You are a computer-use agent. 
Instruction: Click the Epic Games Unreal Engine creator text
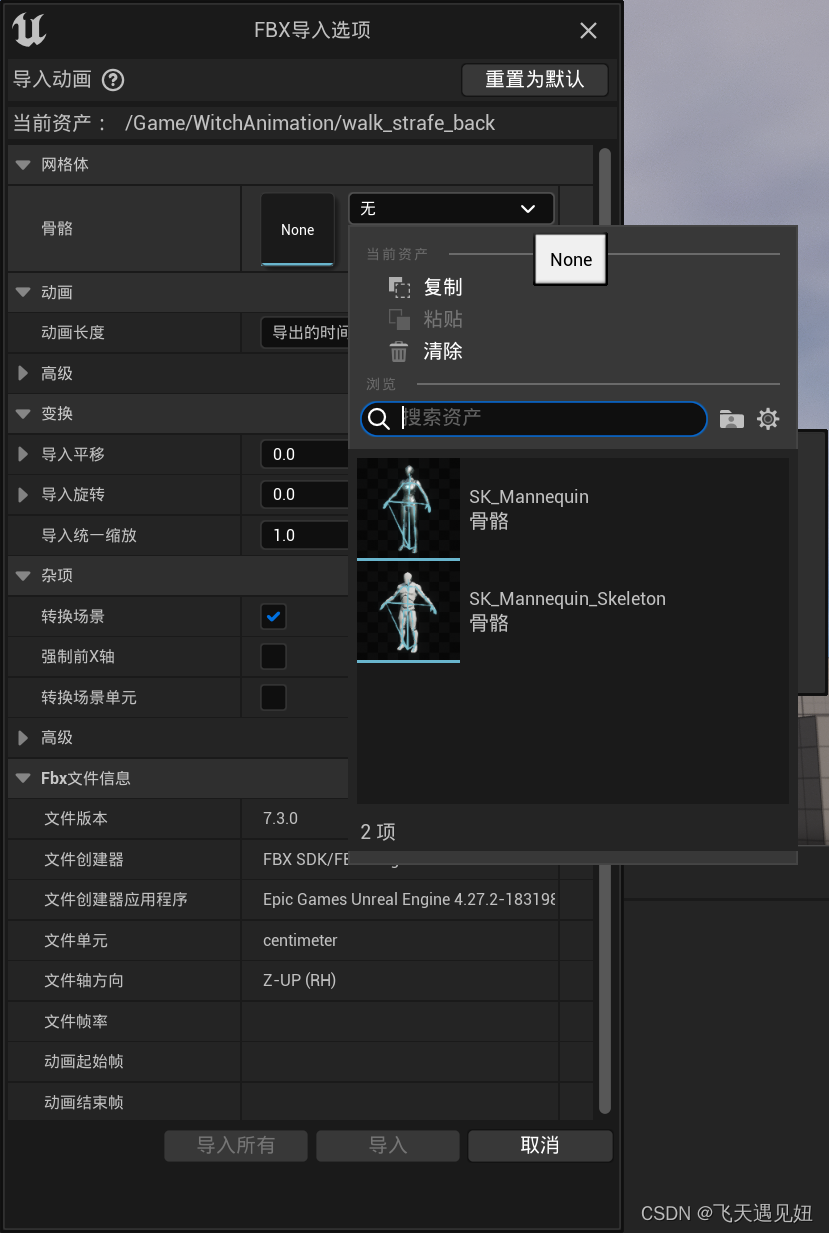410,900
